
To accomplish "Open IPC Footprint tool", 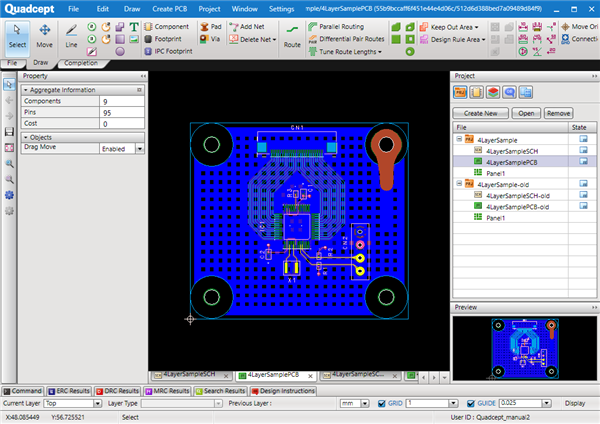I will click(168, 51).
